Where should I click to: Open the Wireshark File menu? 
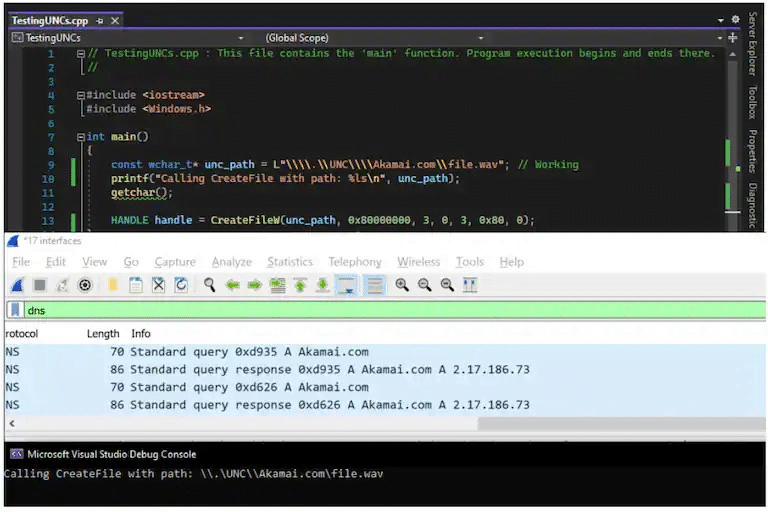[x=21, y=262]
